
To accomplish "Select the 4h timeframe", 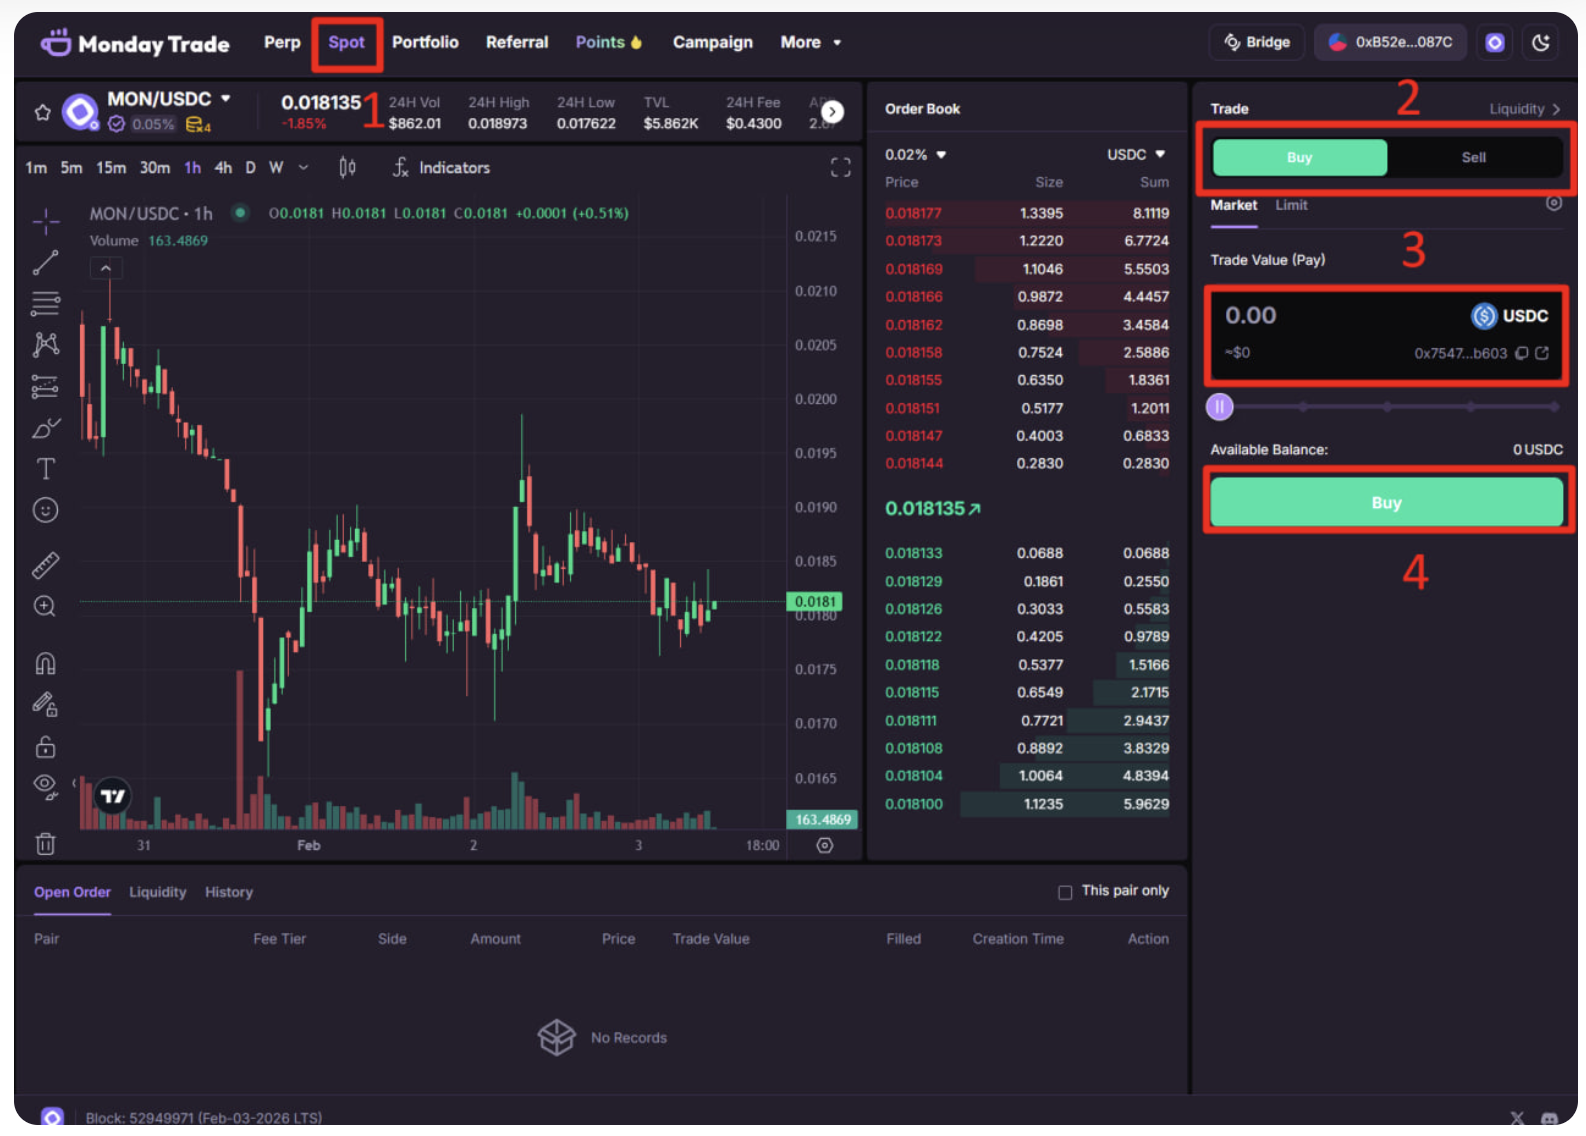I will coord(223,167).
